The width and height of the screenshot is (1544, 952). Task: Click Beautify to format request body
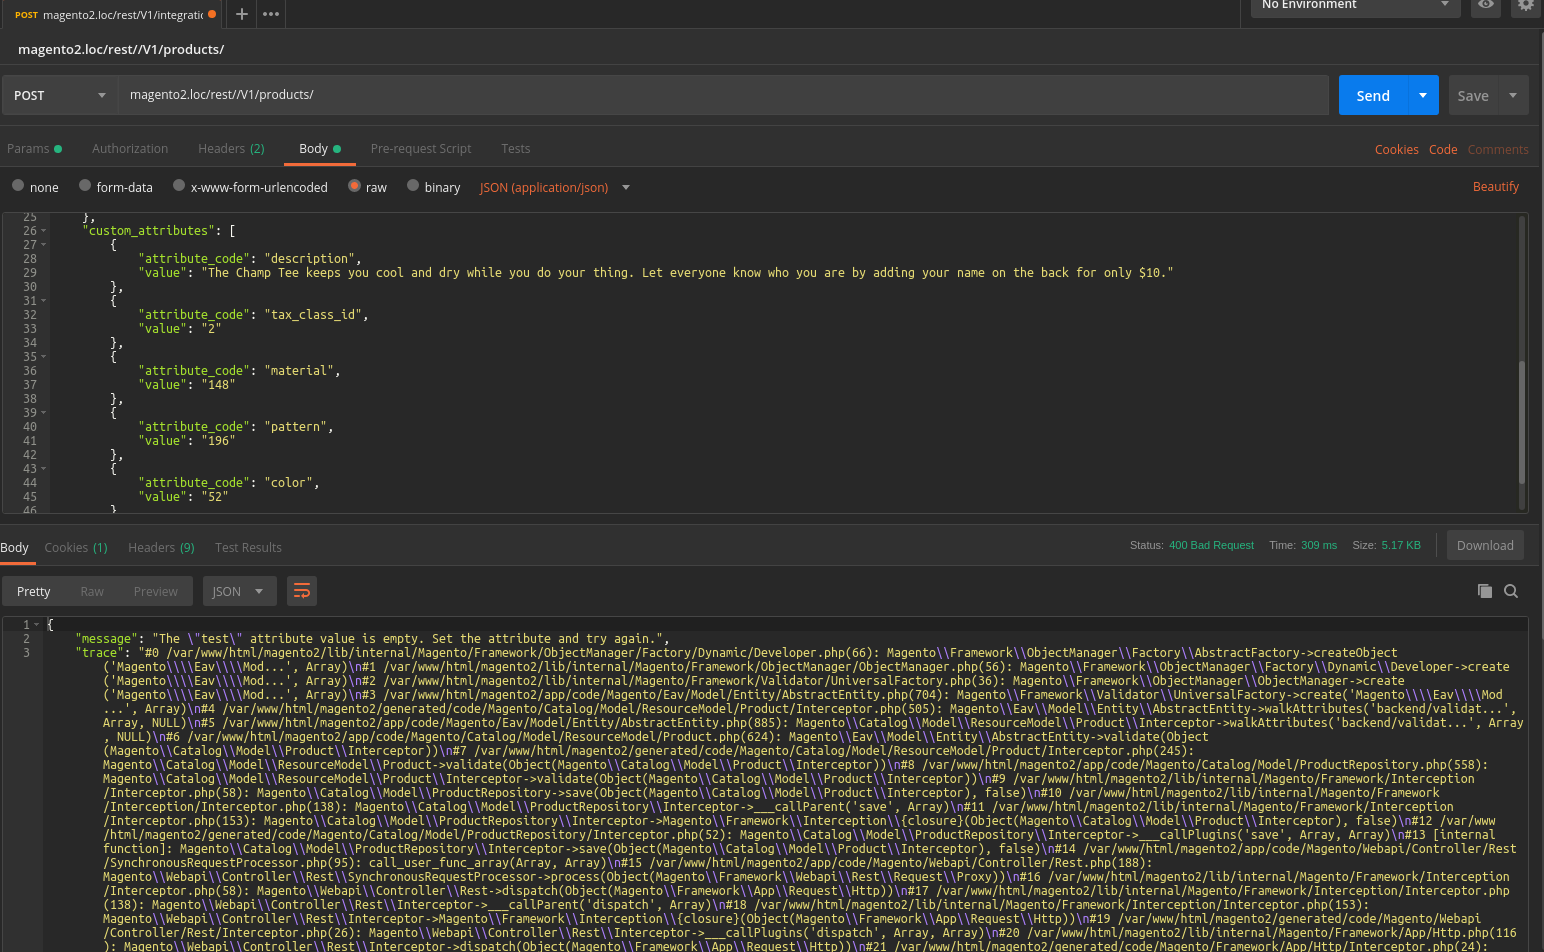pos(1495,186)
